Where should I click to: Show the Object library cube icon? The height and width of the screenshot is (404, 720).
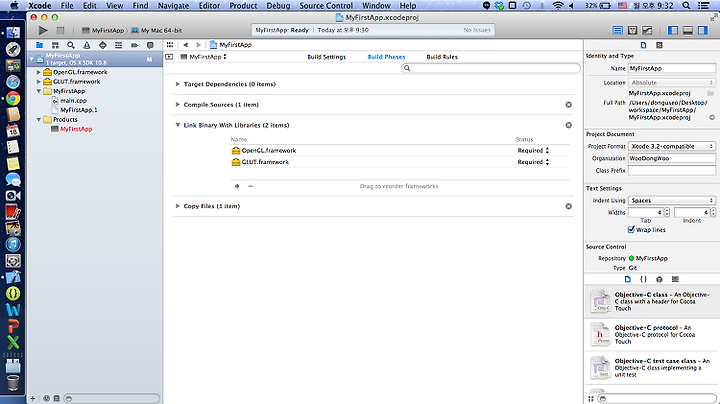(x=659, y=279)
